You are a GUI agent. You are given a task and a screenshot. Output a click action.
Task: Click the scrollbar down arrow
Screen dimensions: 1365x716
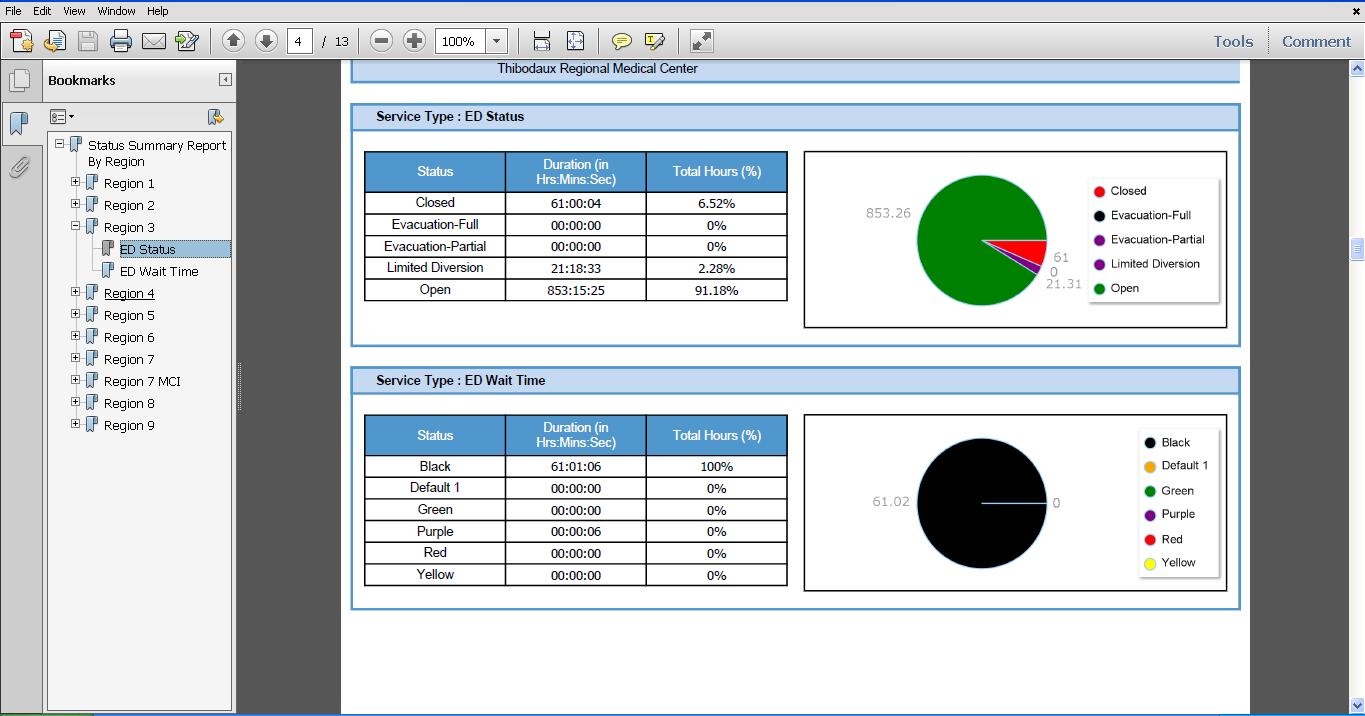point(1357,706)
